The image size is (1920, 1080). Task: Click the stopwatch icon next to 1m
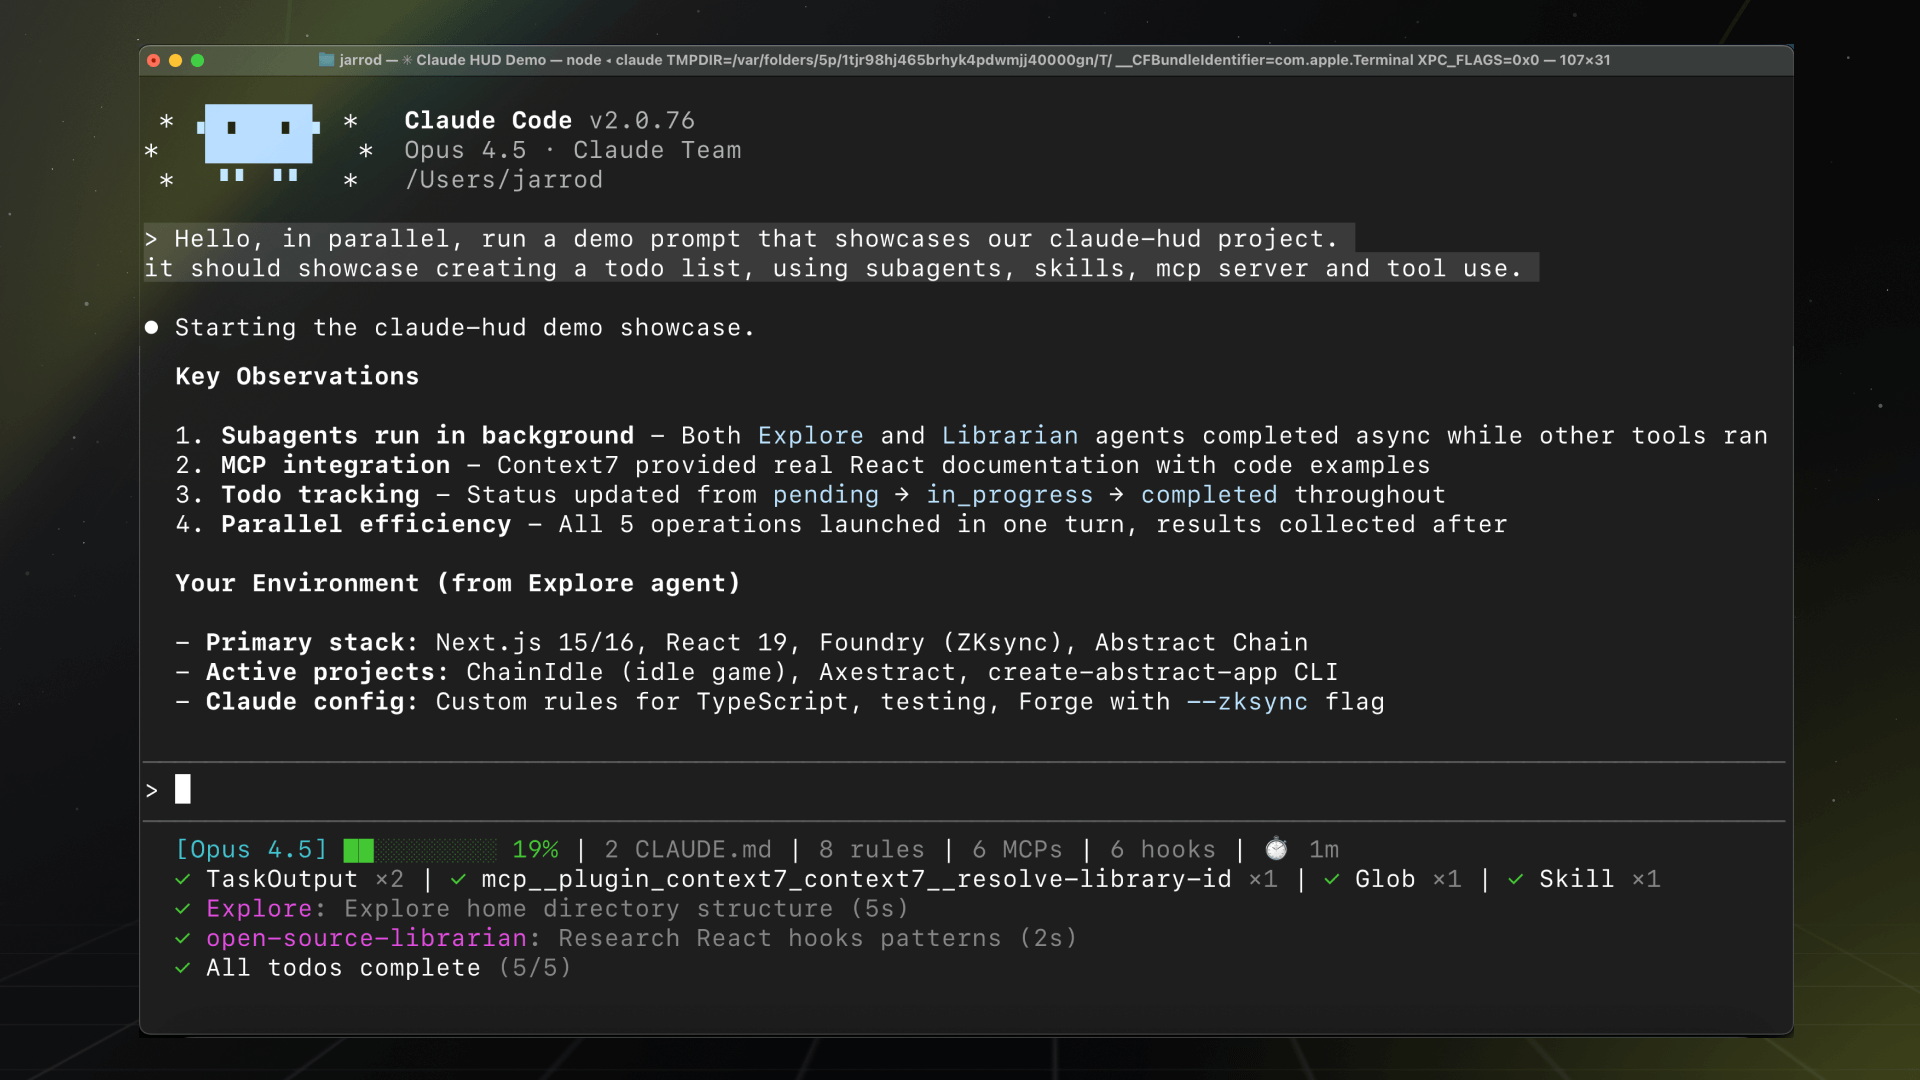pos(1277,849)
